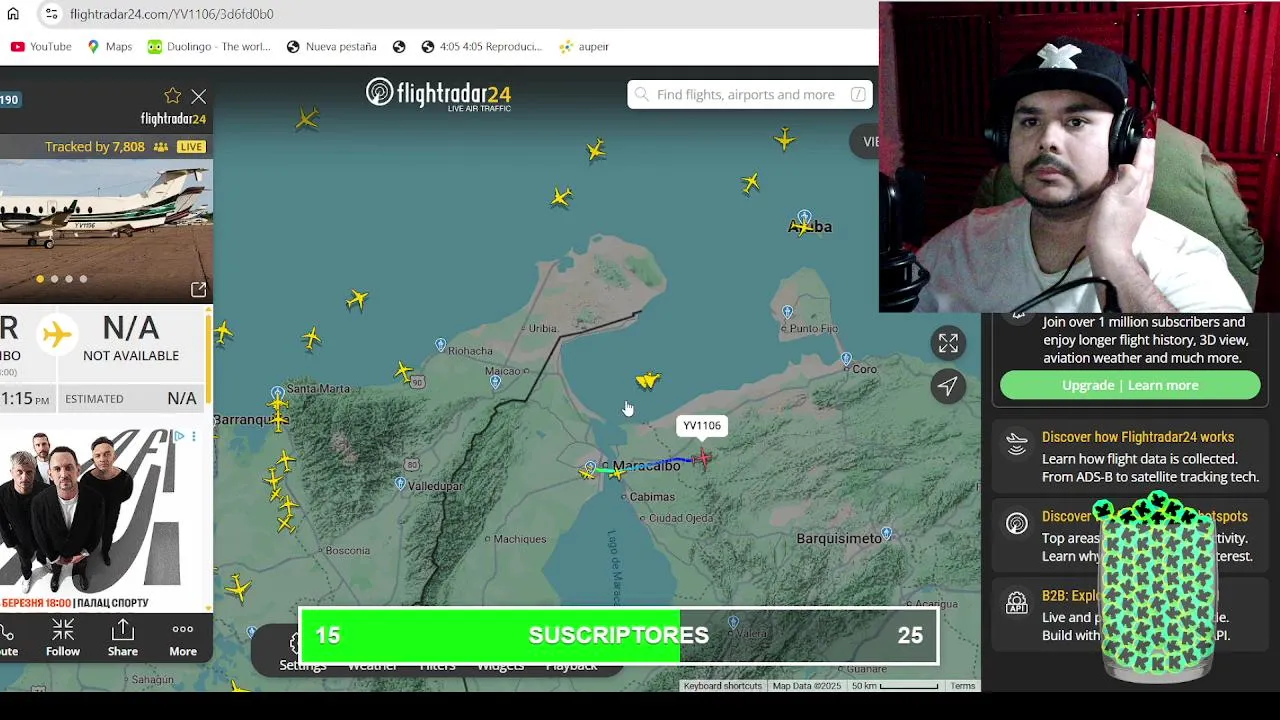
Task: Click the locate me arrow icon
Action: [x=948, y=386]
